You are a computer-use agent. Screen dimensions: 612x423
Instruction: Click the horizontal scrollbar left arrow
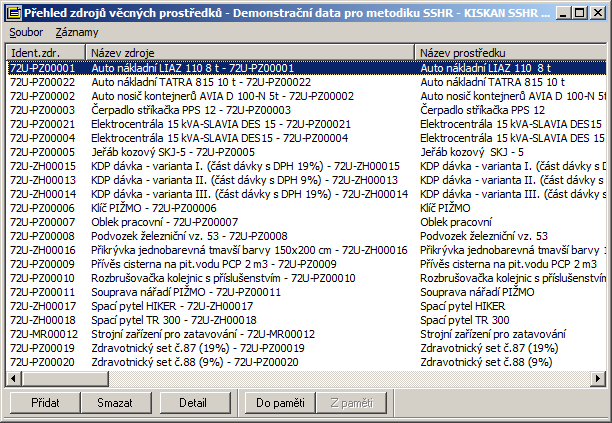(x=13, y=378)
